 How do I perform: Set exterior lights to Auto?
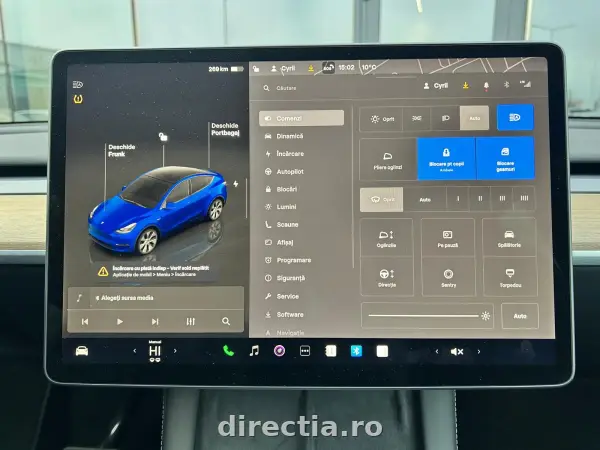pos(474,118)
